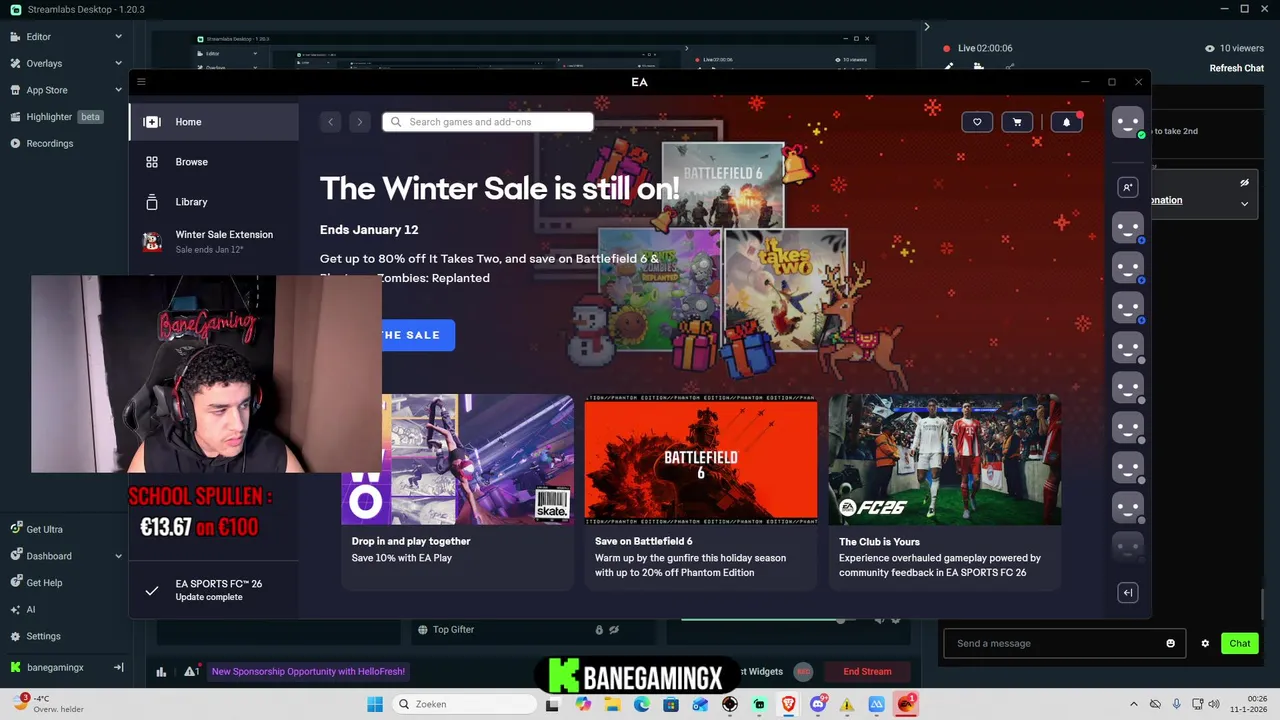Go back using the EA back arrow

click(330, 122)
